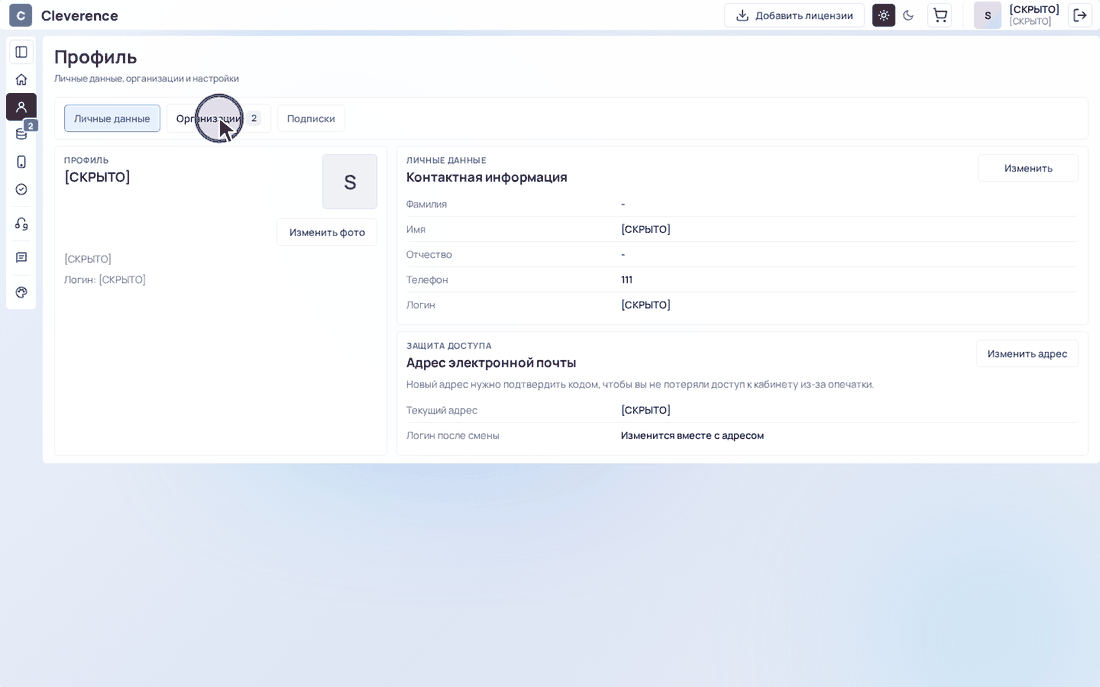Go to the home page icon

(21, 79)
